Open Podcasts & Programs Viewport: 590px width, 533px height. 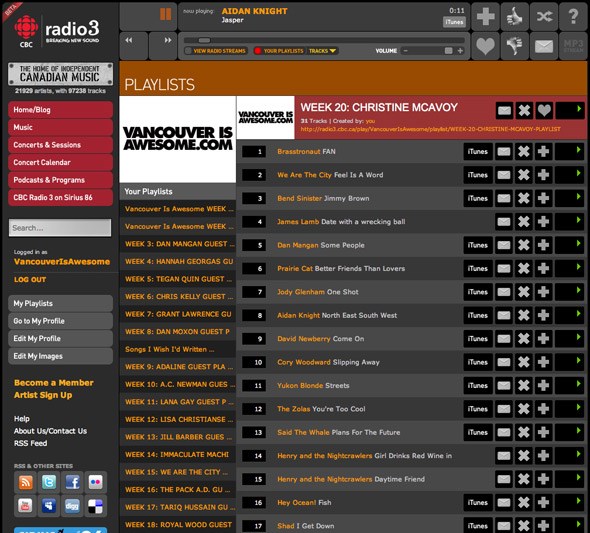coord(60,180)
